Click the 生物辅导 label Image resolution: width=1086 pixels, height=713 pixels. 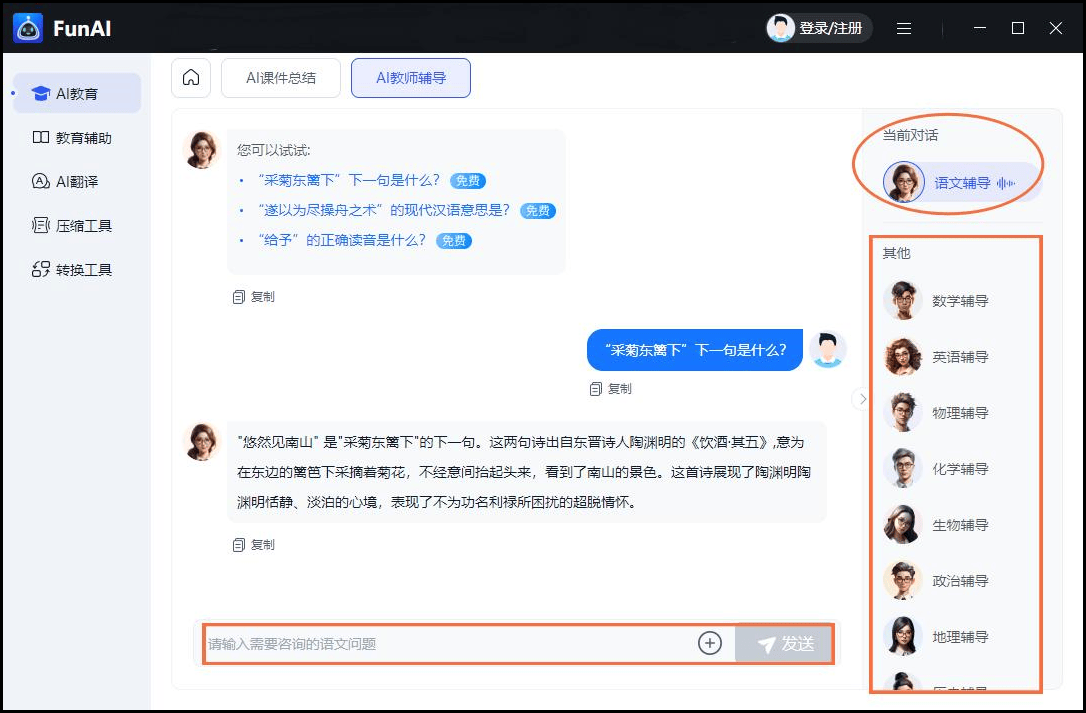[x=960, y=525]
